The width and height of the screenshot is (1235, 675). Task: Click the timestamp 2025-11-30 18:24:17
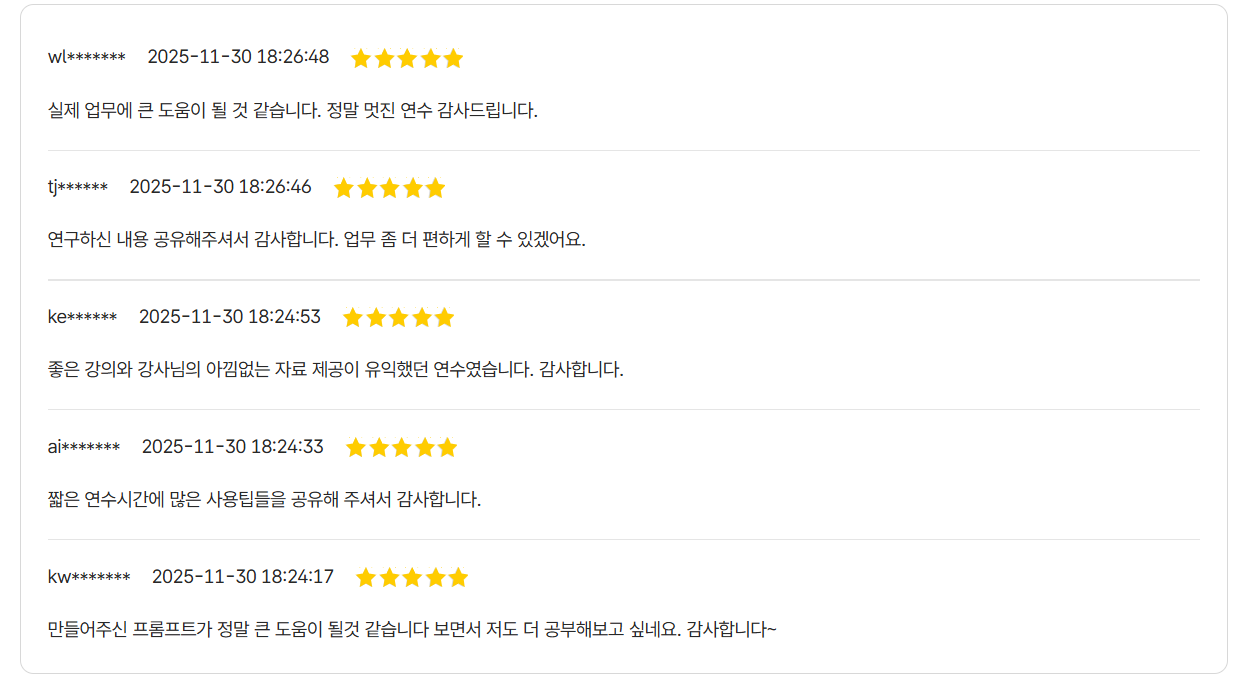[x=243, y=577]
